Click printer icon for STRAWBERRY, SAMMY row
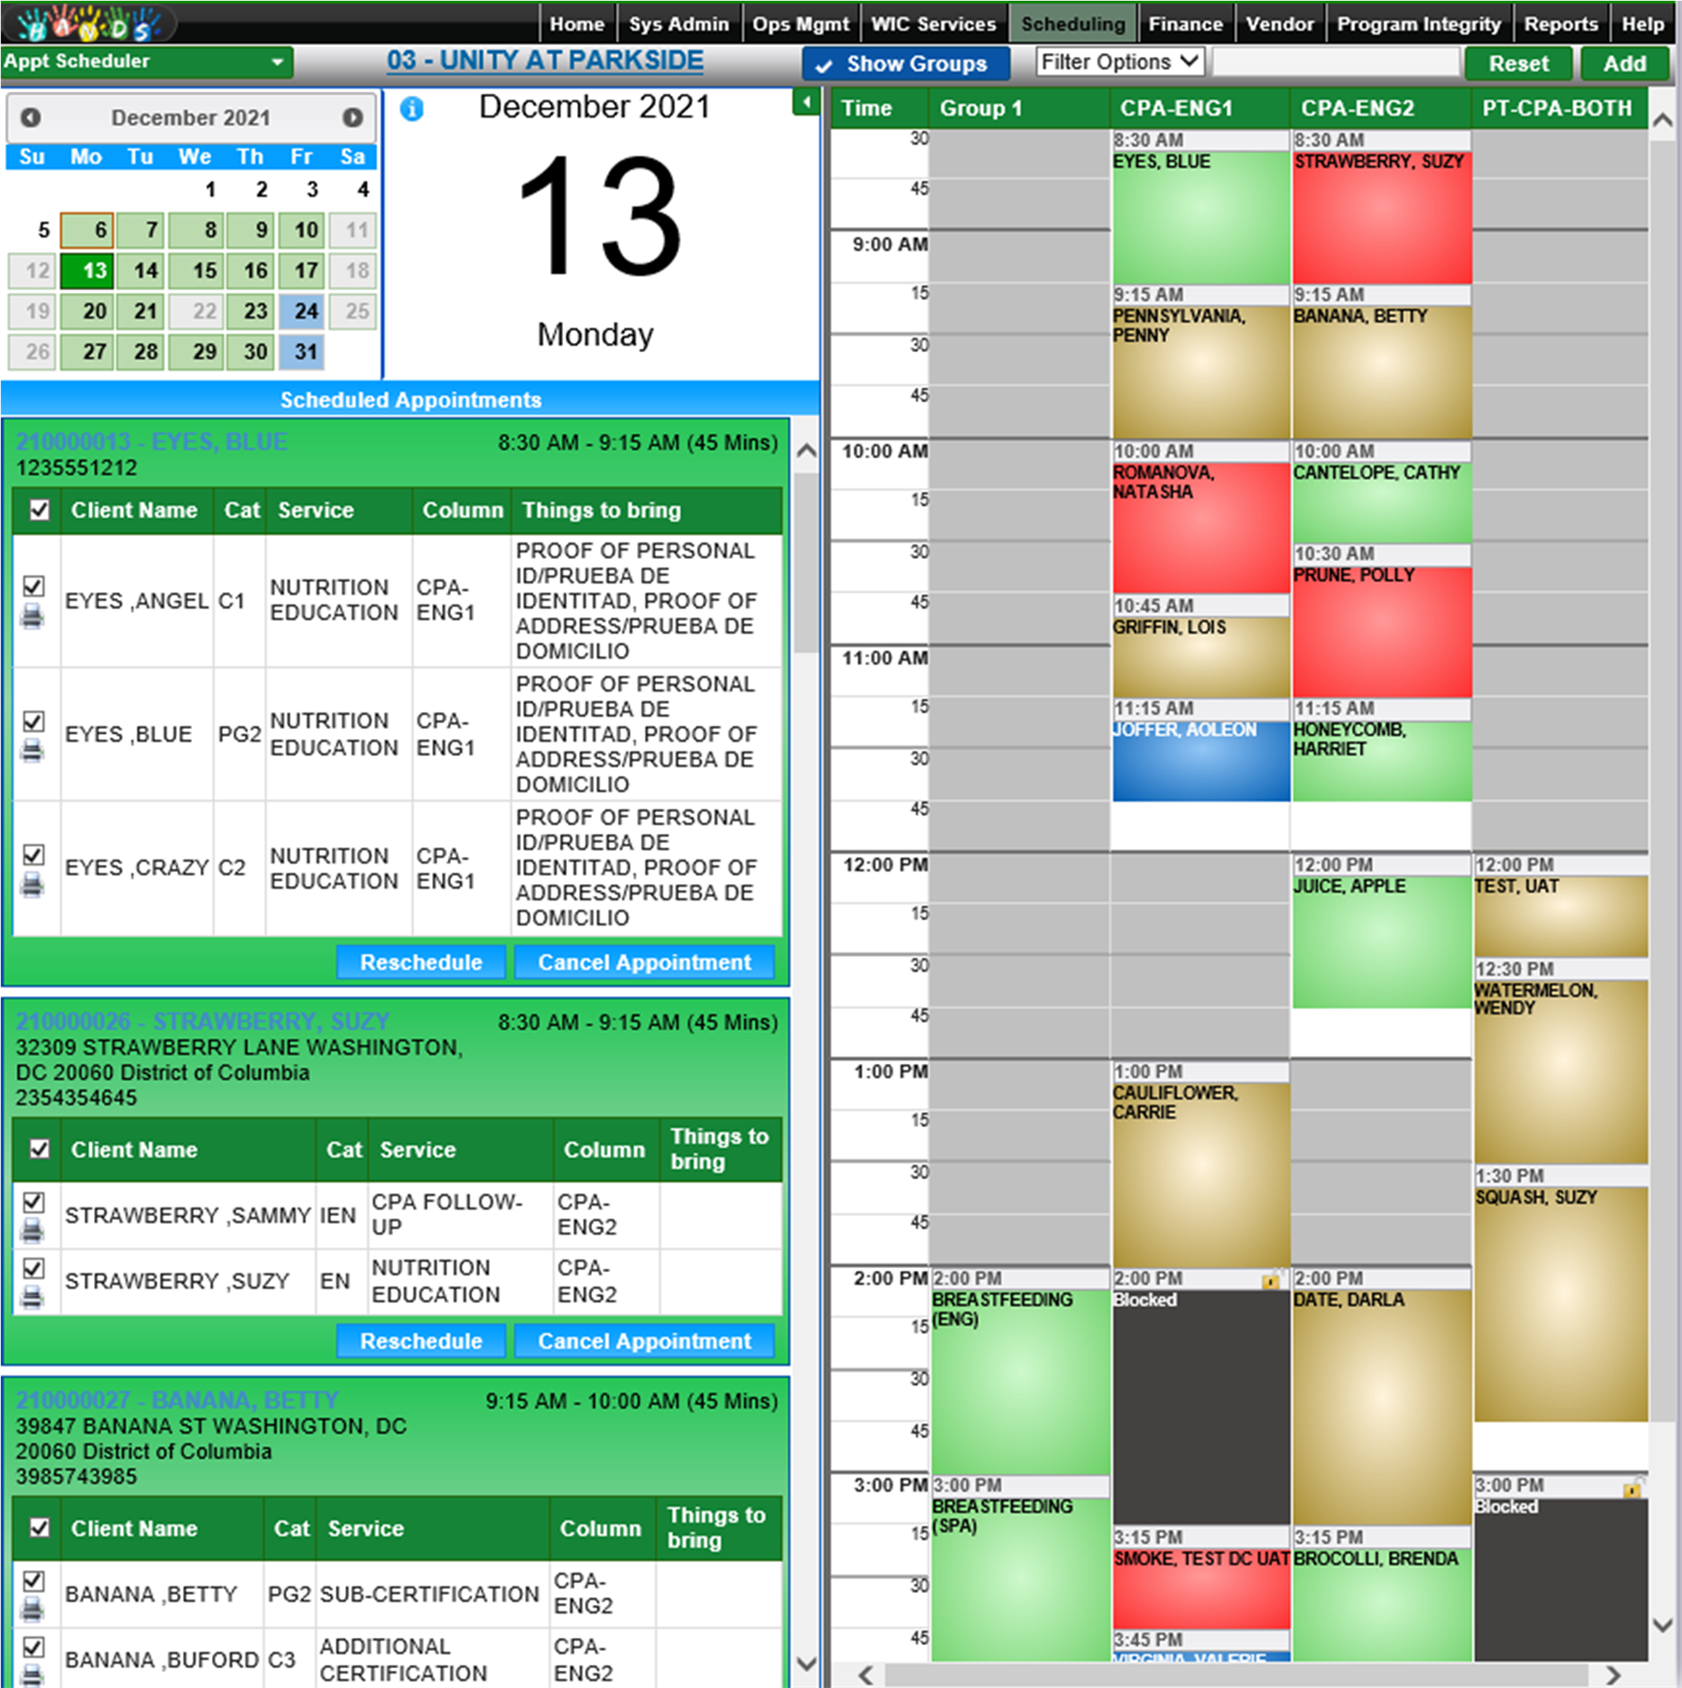 (x=33, y=1230)
